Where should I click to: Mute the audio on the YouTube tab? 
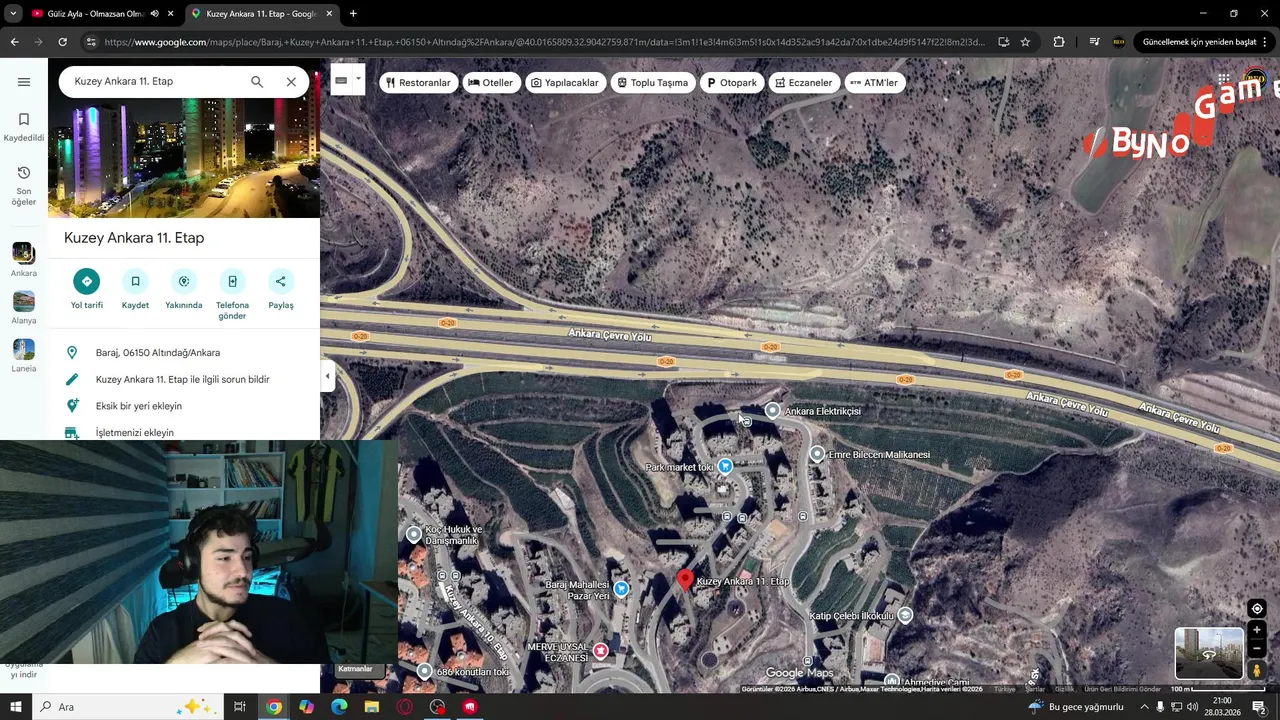(154, 14)
